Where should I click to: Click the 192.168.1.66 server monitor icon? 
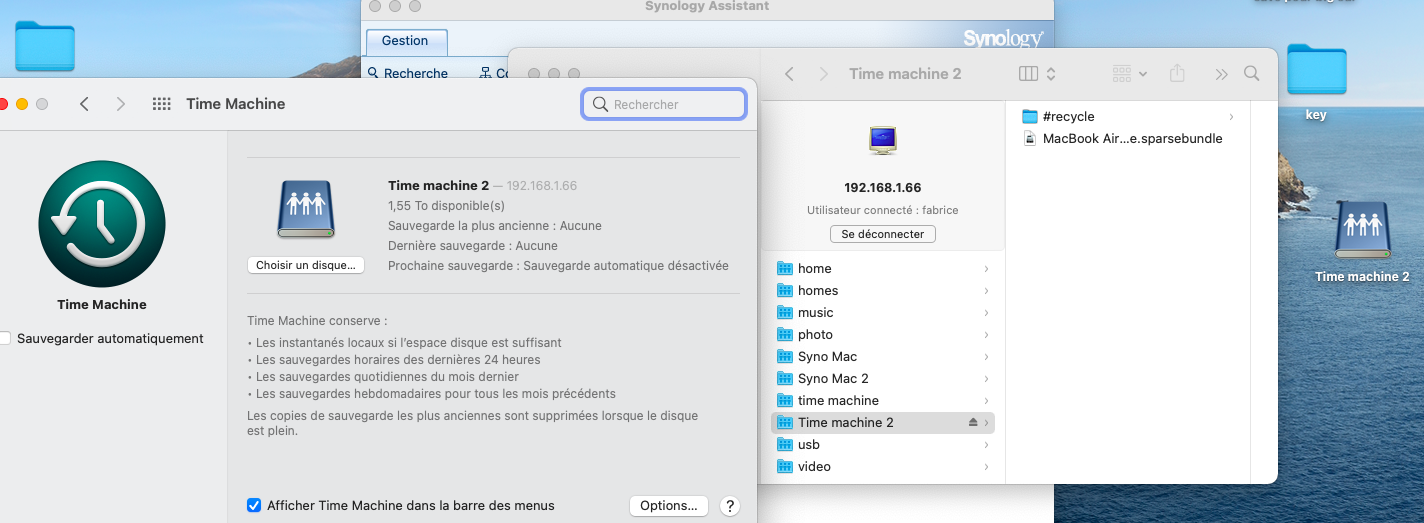tap(883, 140)
